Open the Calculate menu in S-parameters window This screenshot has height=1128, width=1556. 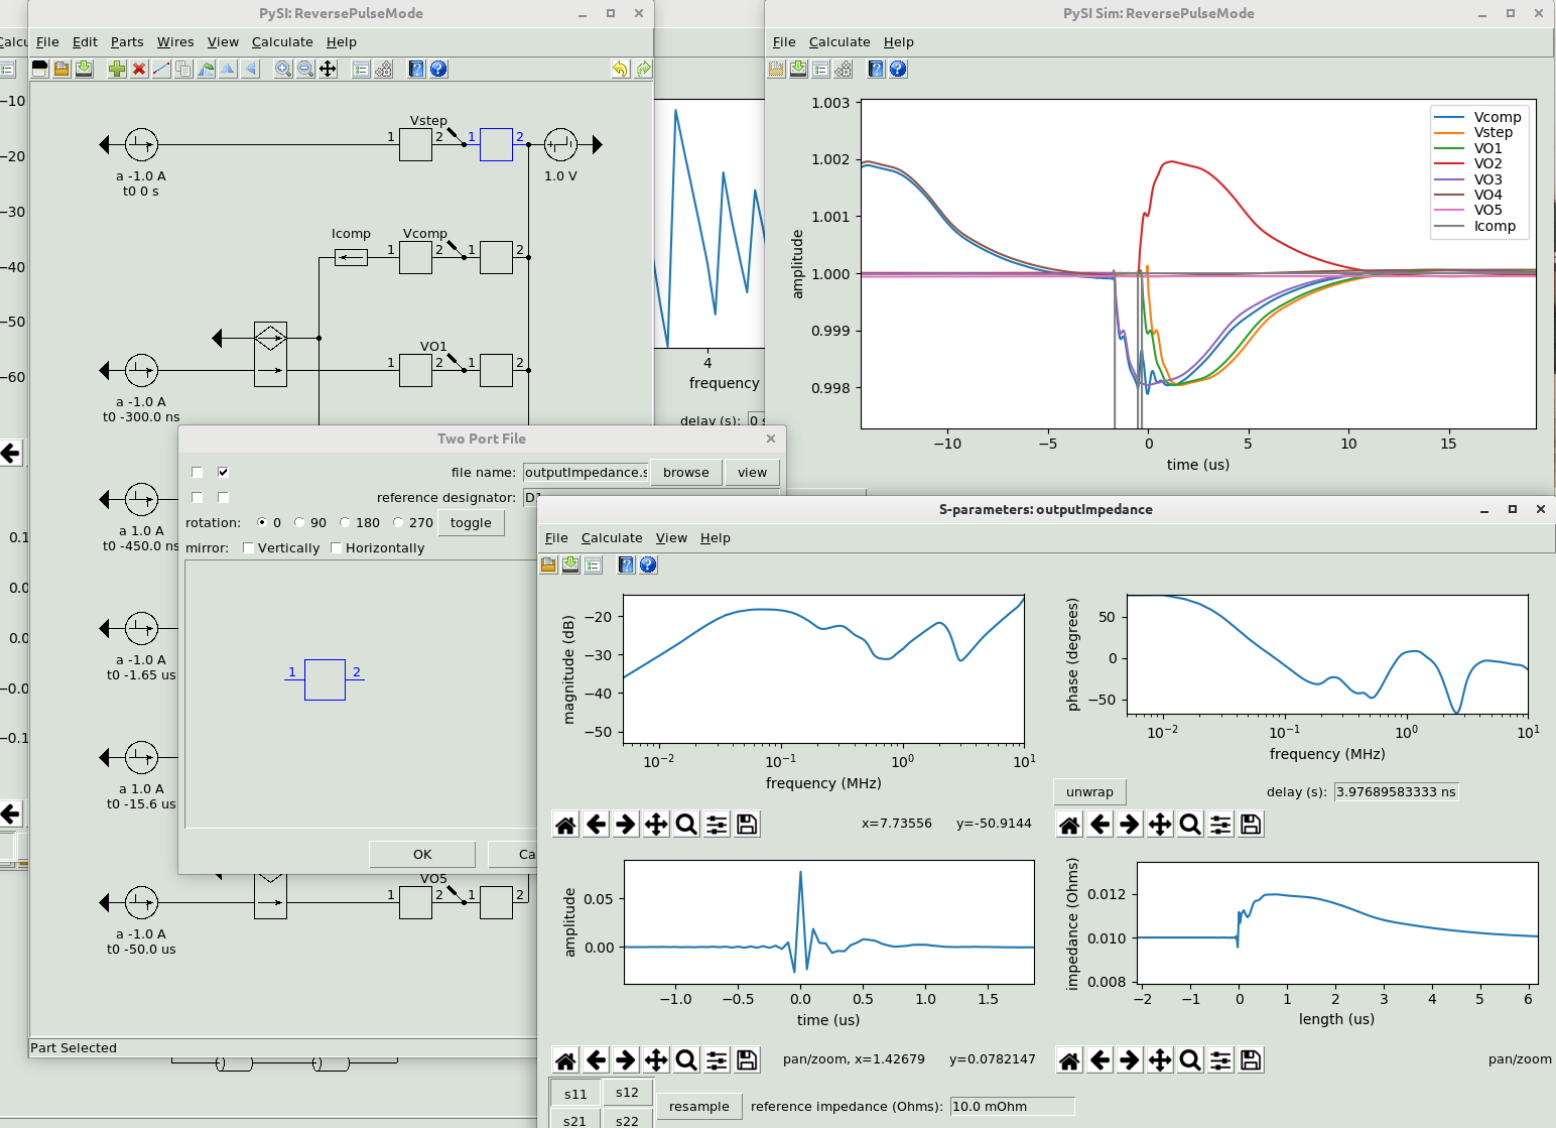point(611,538)
